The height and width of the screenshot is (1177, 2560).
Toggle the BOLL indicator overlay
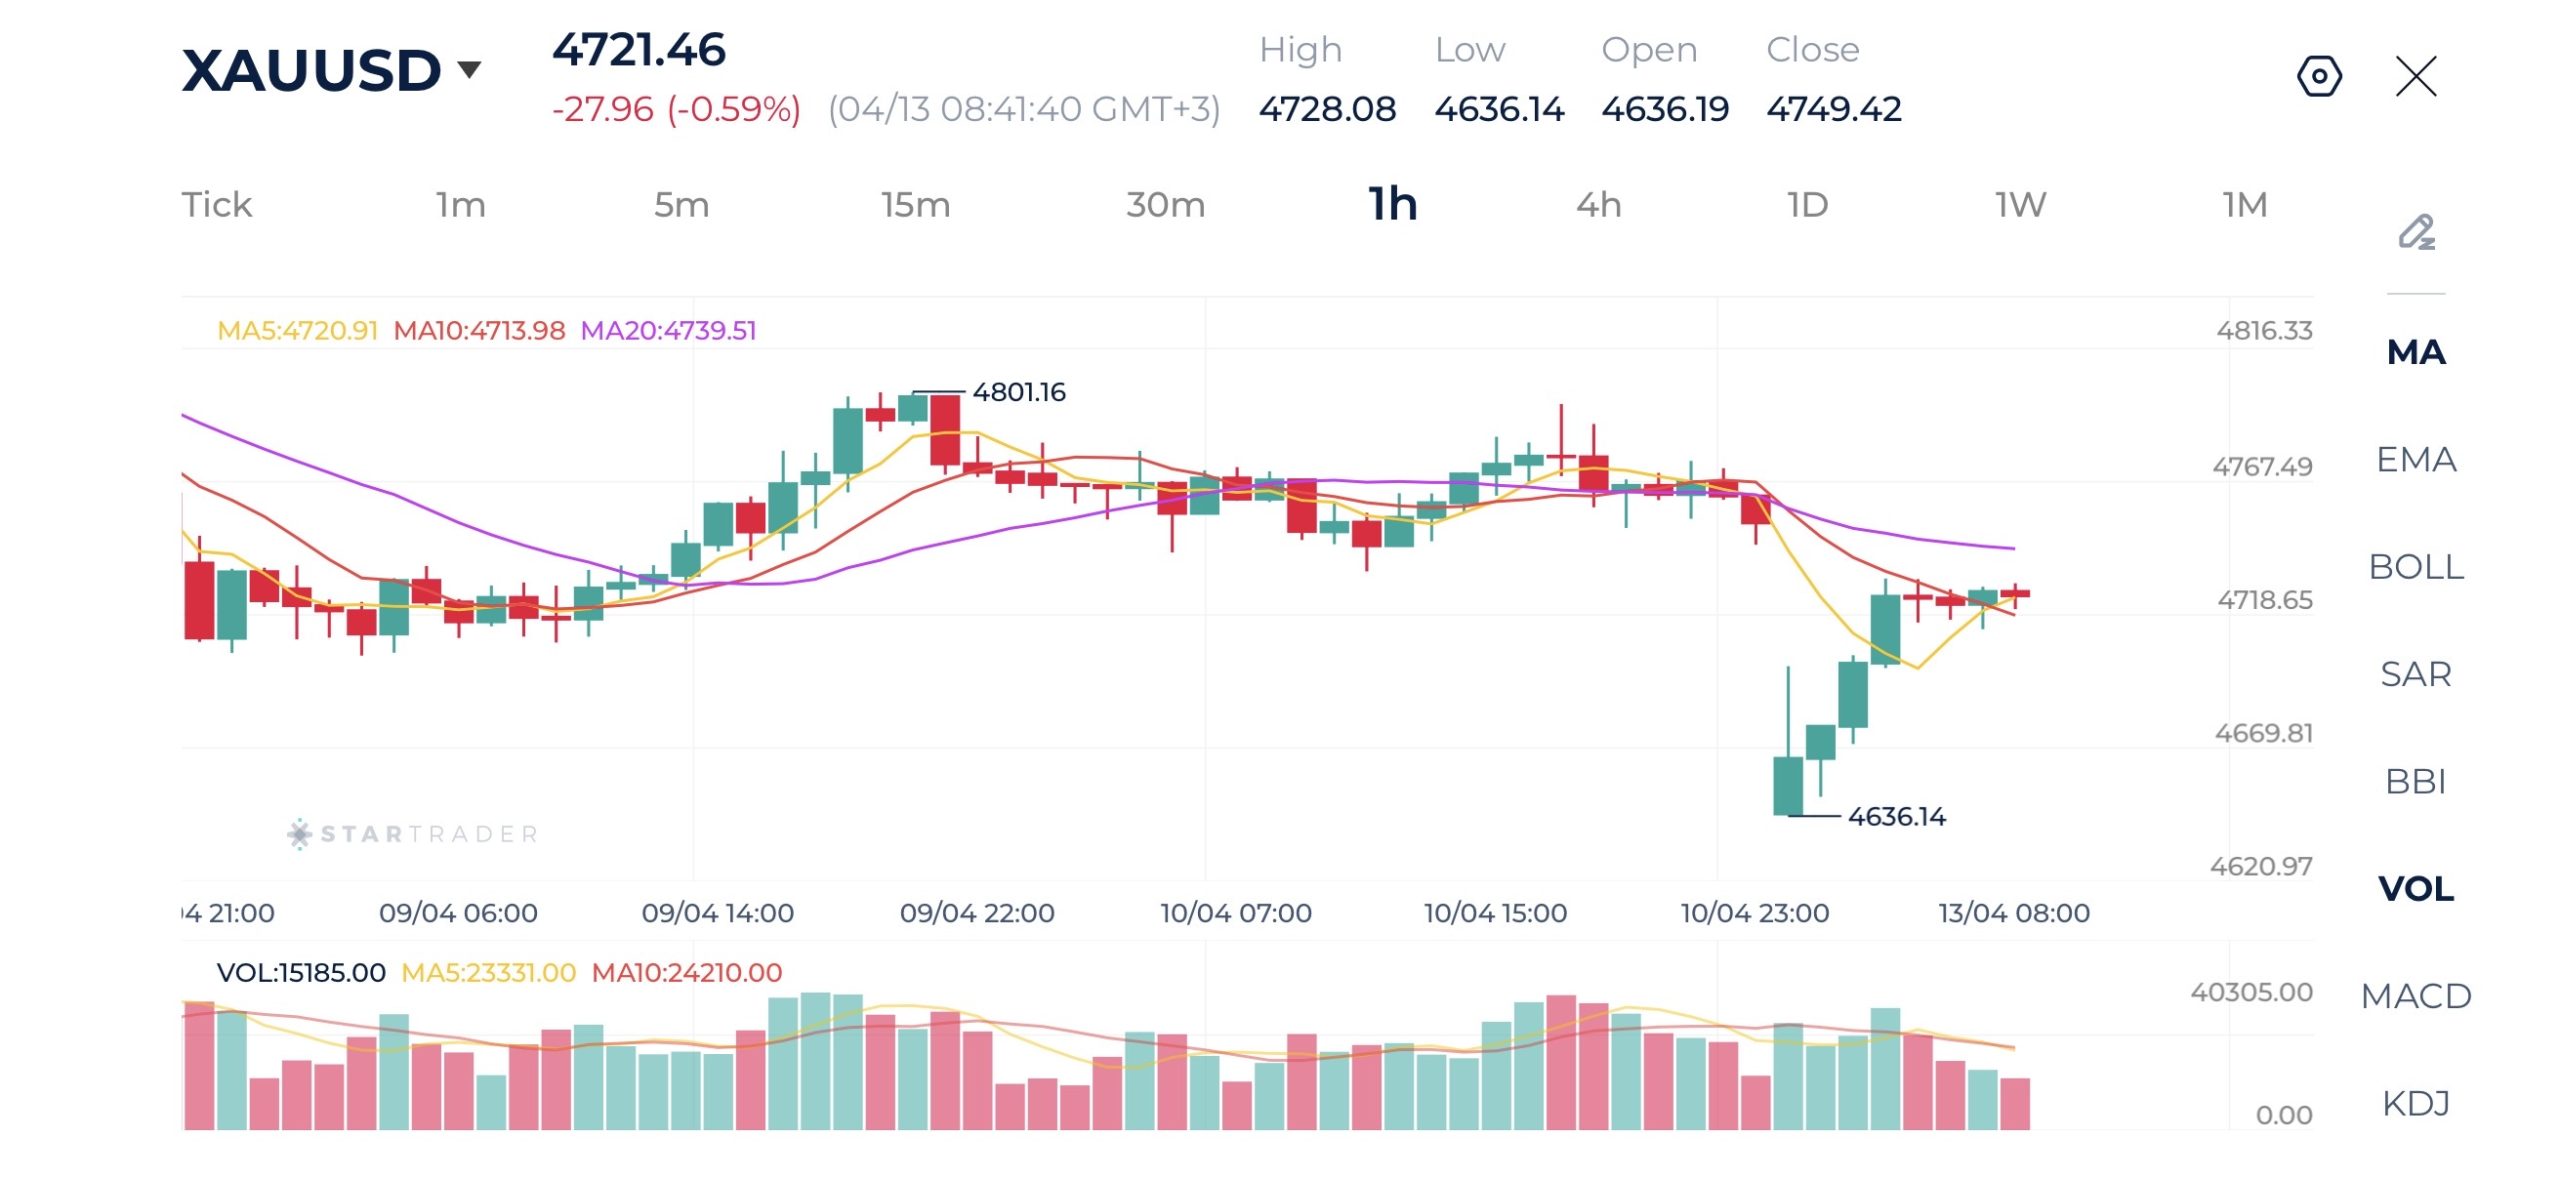(x=2416, y=567)
